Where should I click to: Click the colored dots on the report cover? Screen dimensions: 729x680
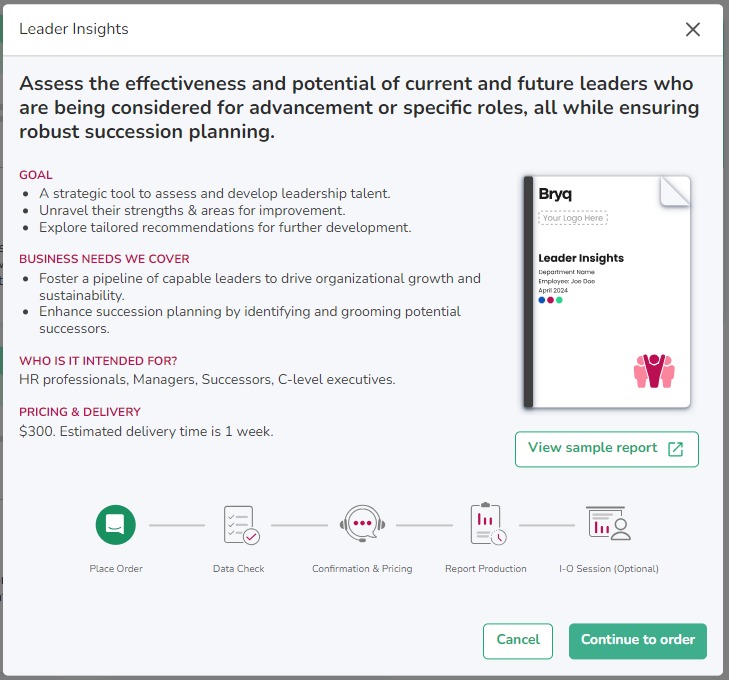(550, 300)
